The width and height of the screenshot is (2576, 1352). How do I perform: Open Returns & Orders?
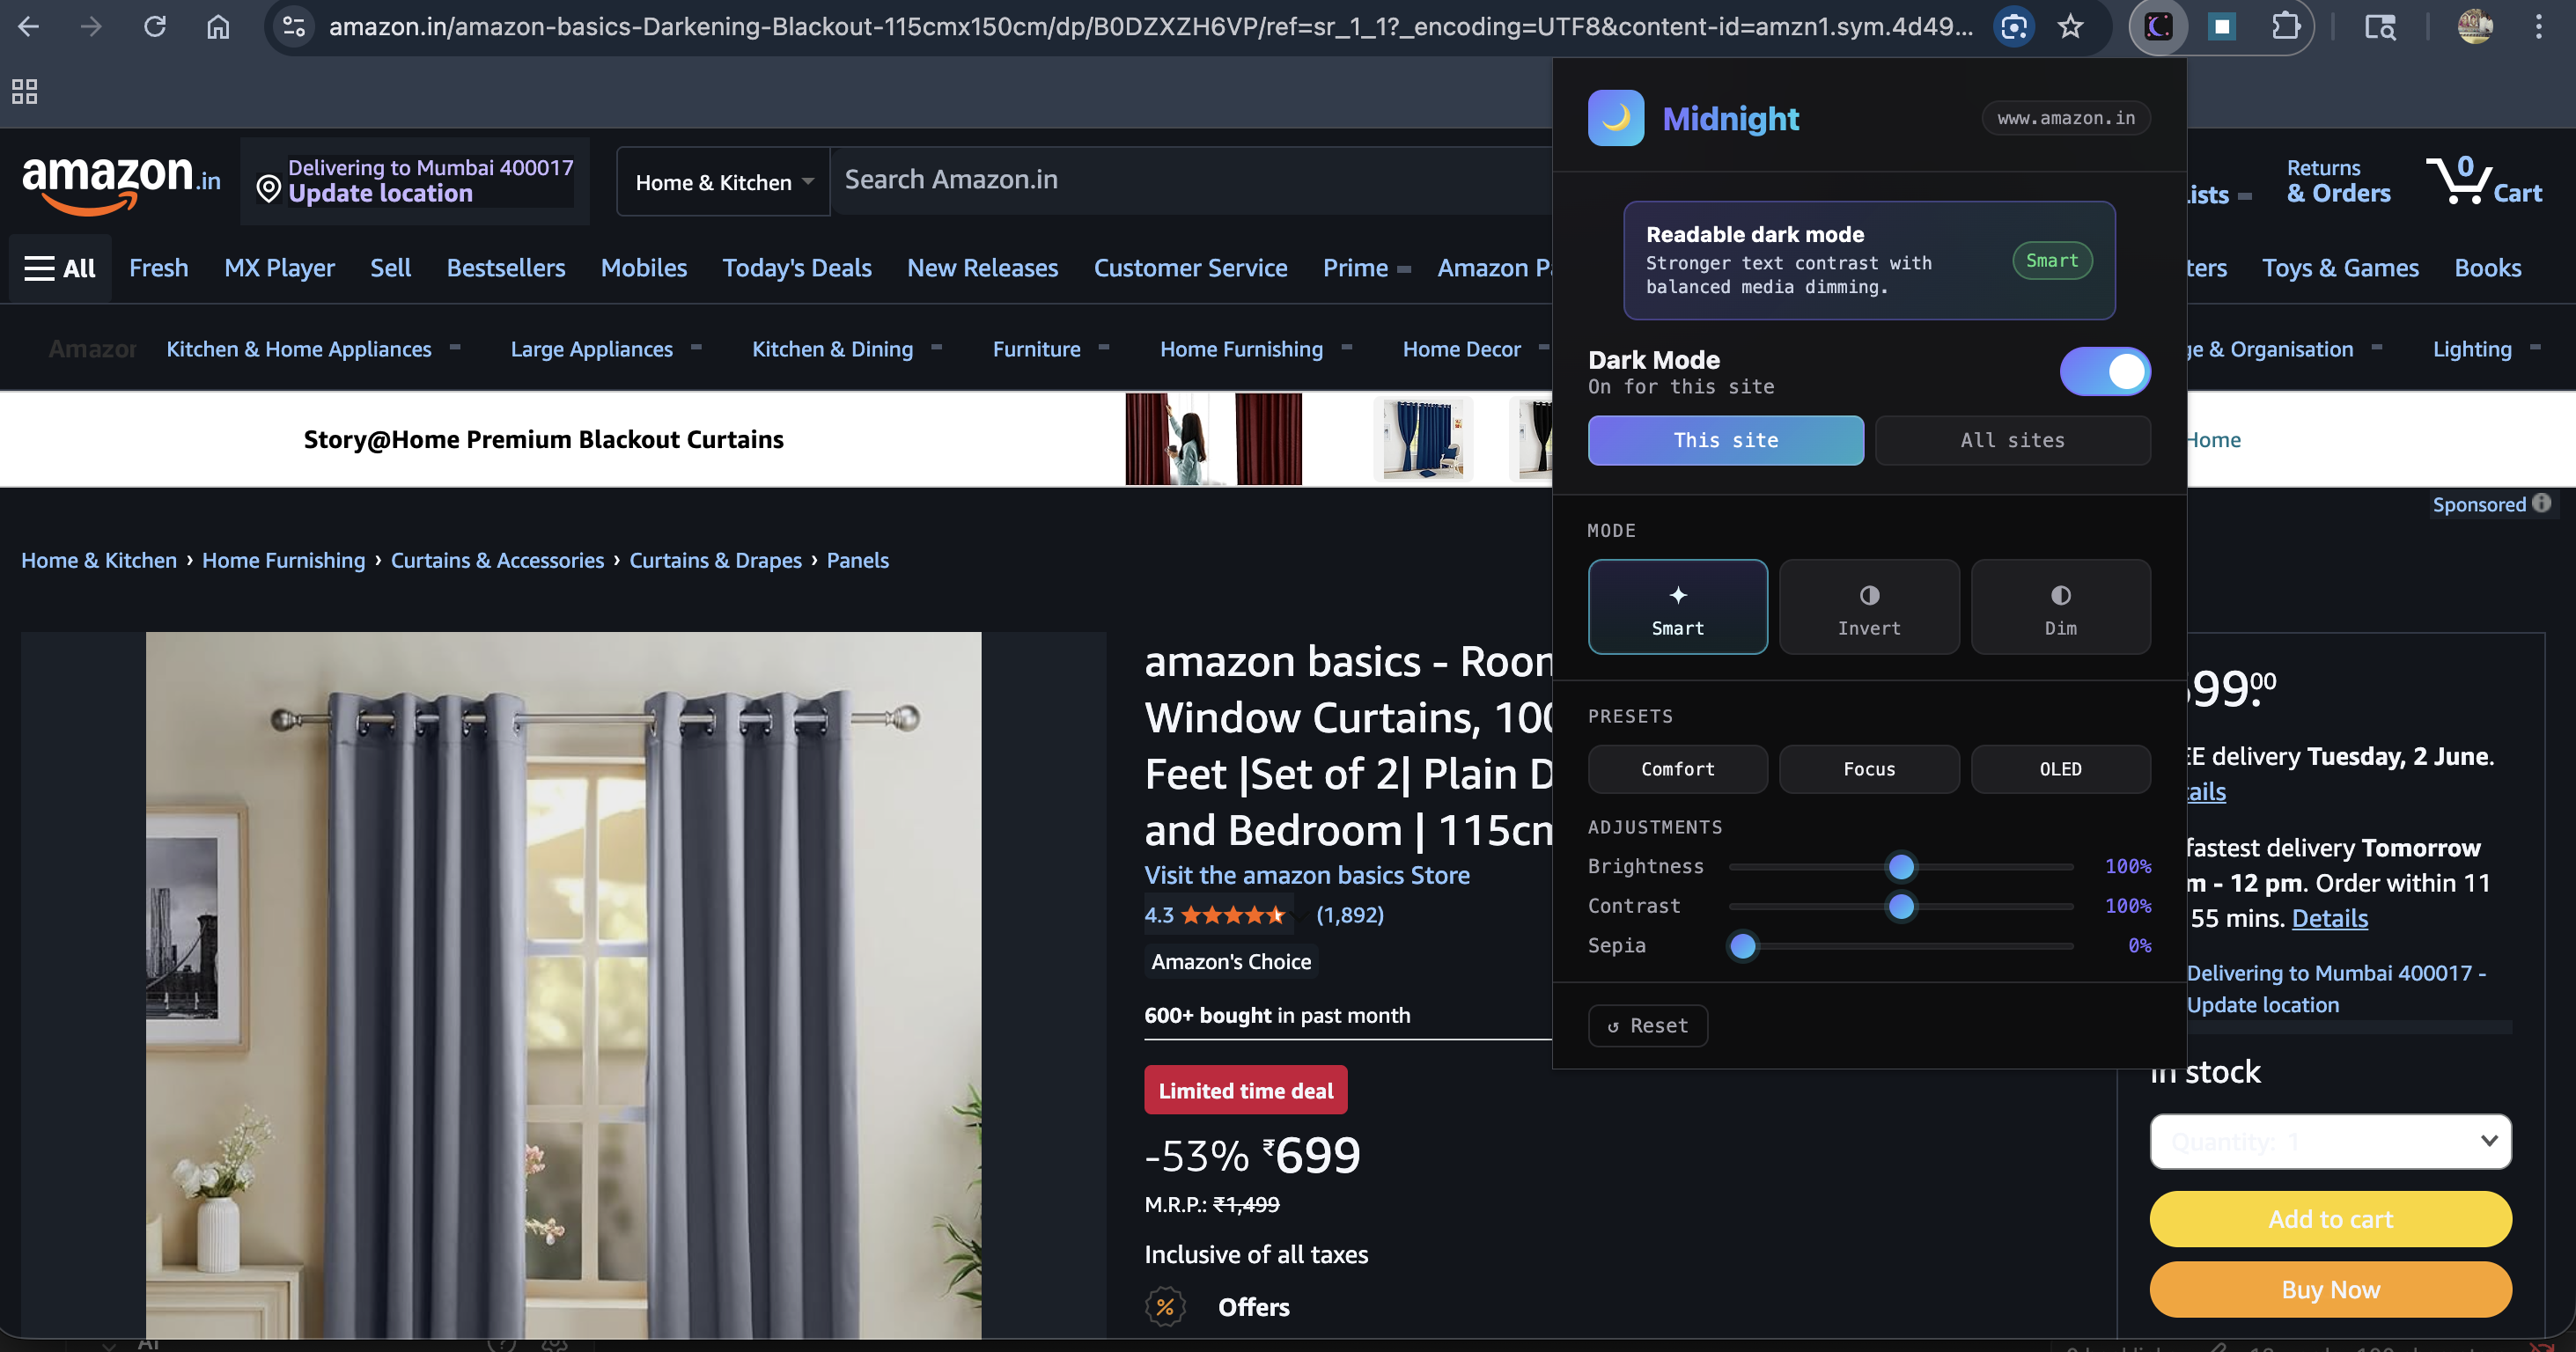coord(2338,181)
